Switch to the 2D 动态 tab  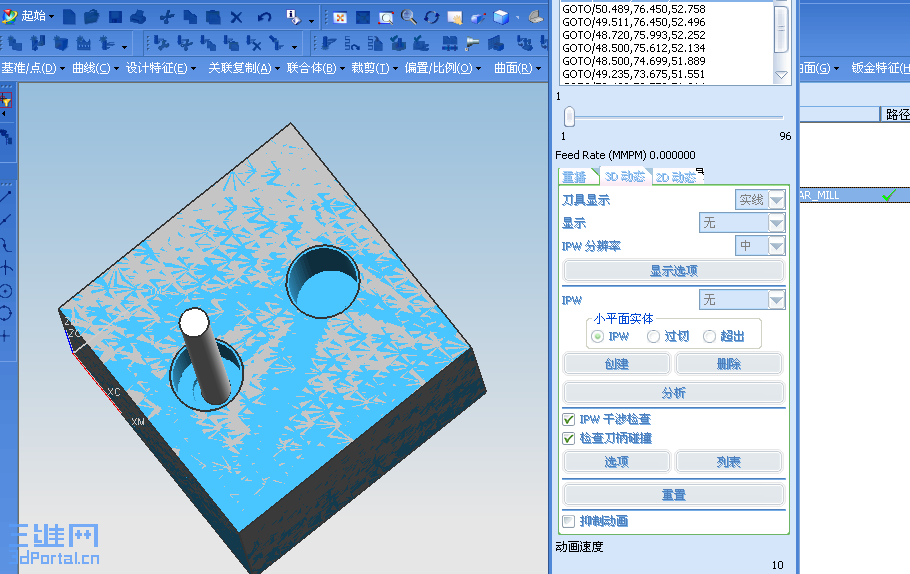tap(676, 177)
